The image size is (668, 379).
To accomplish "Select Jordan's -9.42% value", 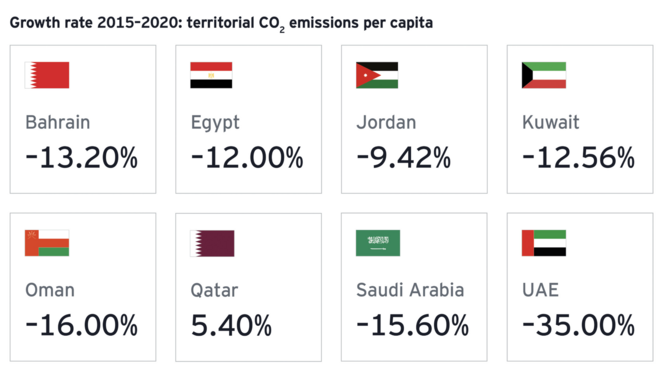I will pos(403,158).
